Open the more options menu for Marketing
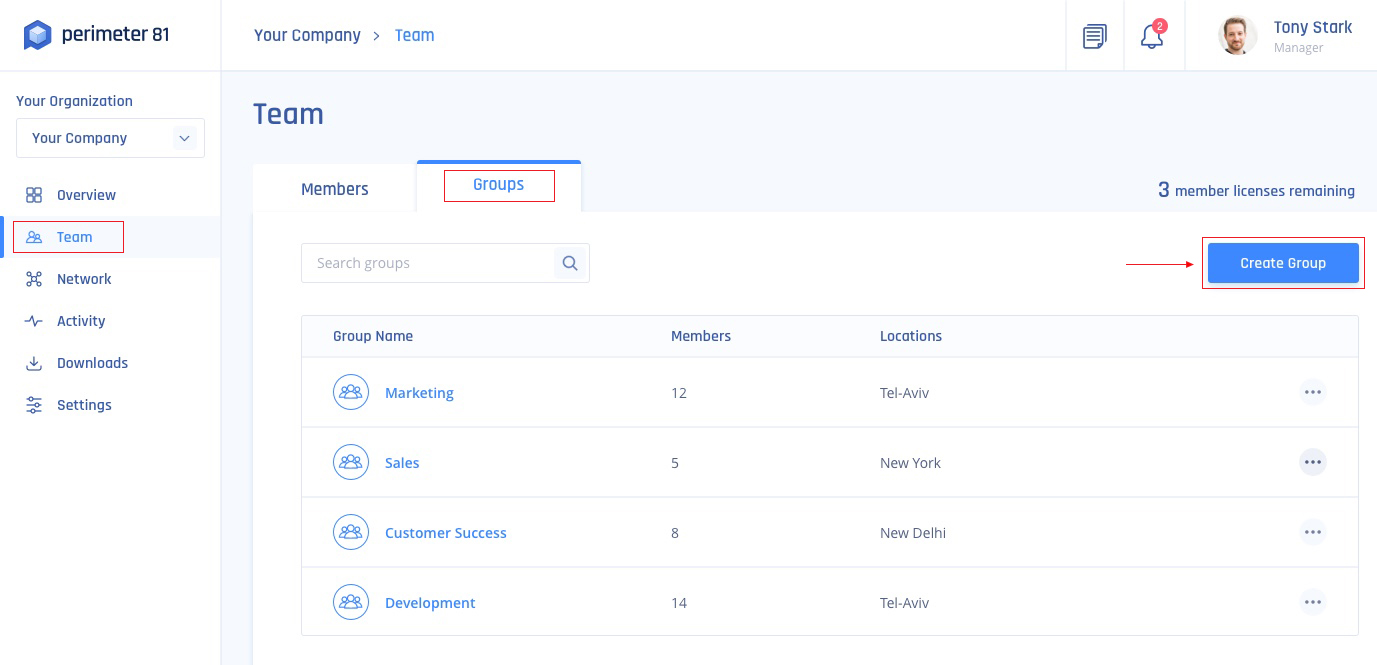Viewport: 1377px width, 665px height. point(1313,392)
